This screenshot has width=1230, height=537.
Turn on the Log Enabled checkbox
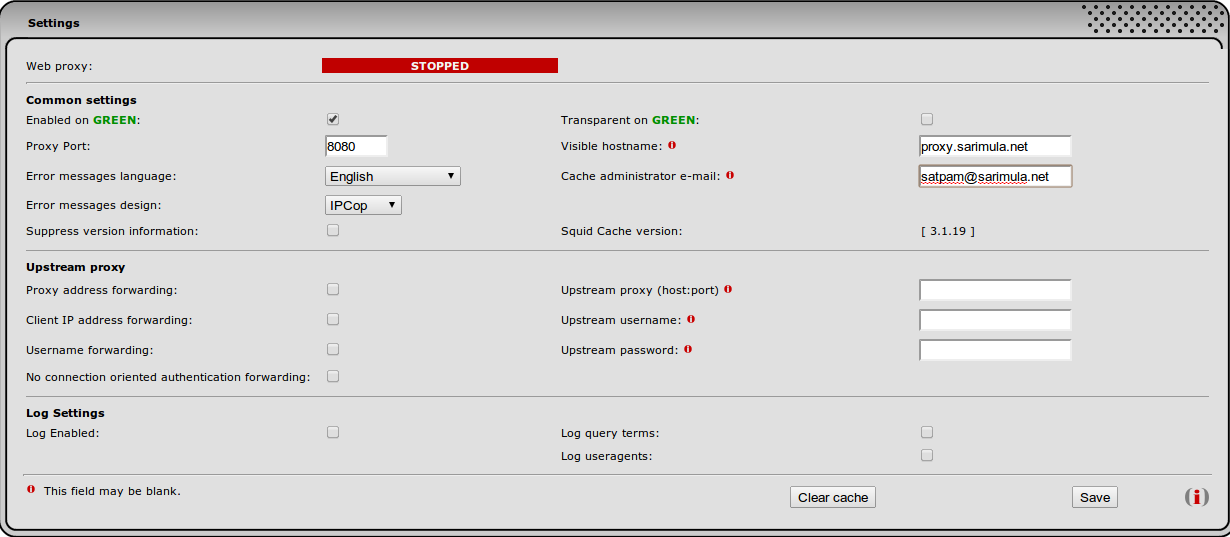[x=333, y=432]
